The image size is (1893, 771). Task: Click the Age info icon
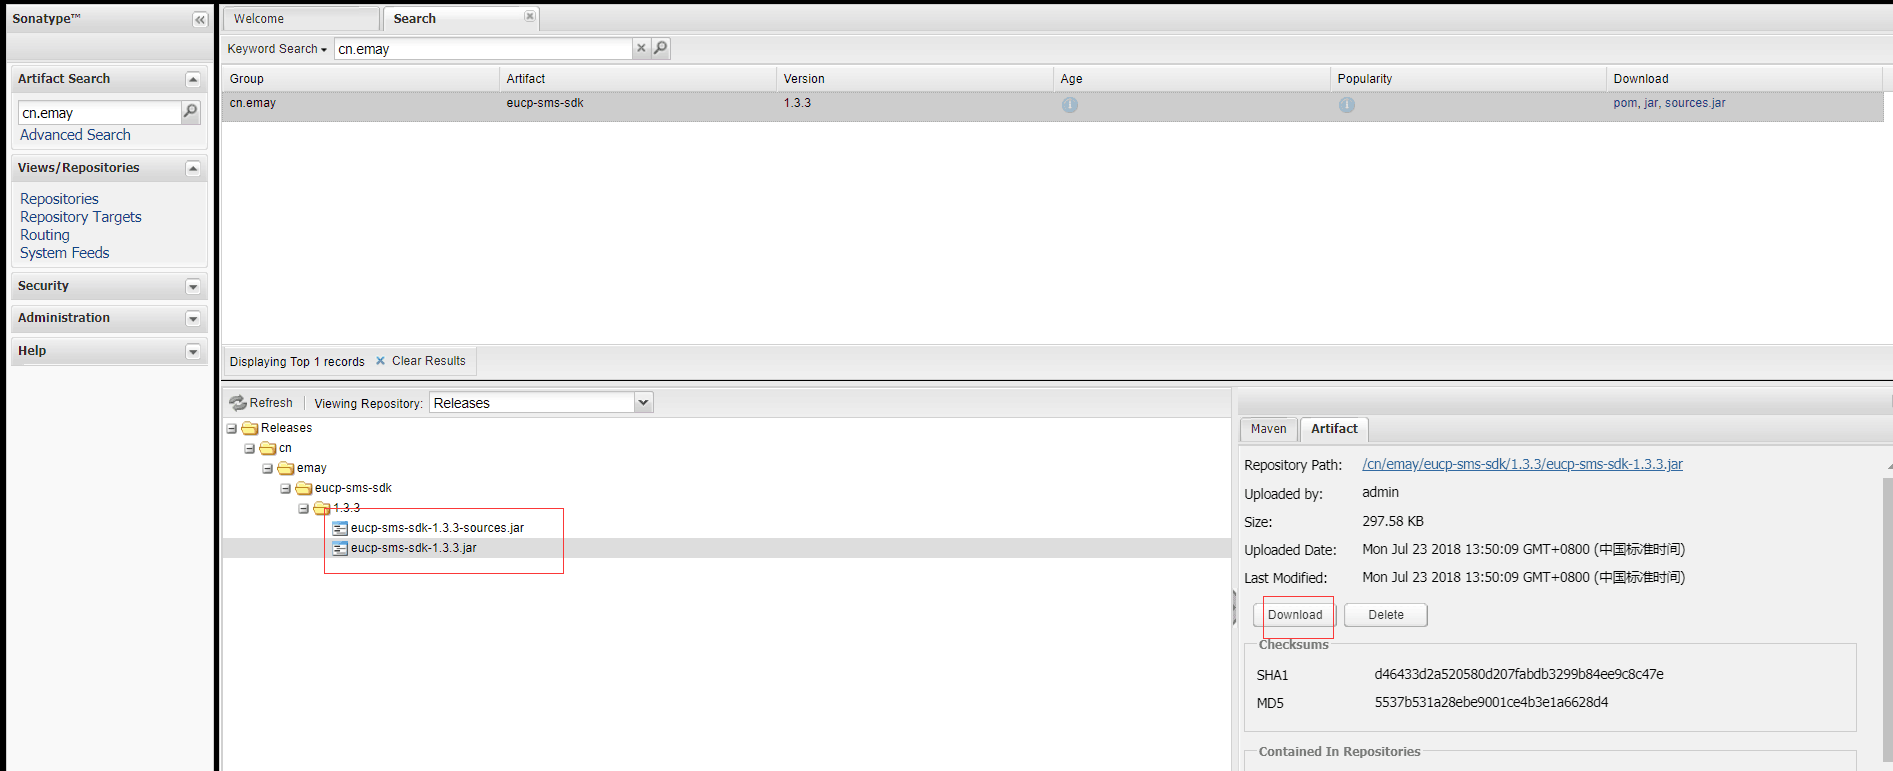[1070, 105]
